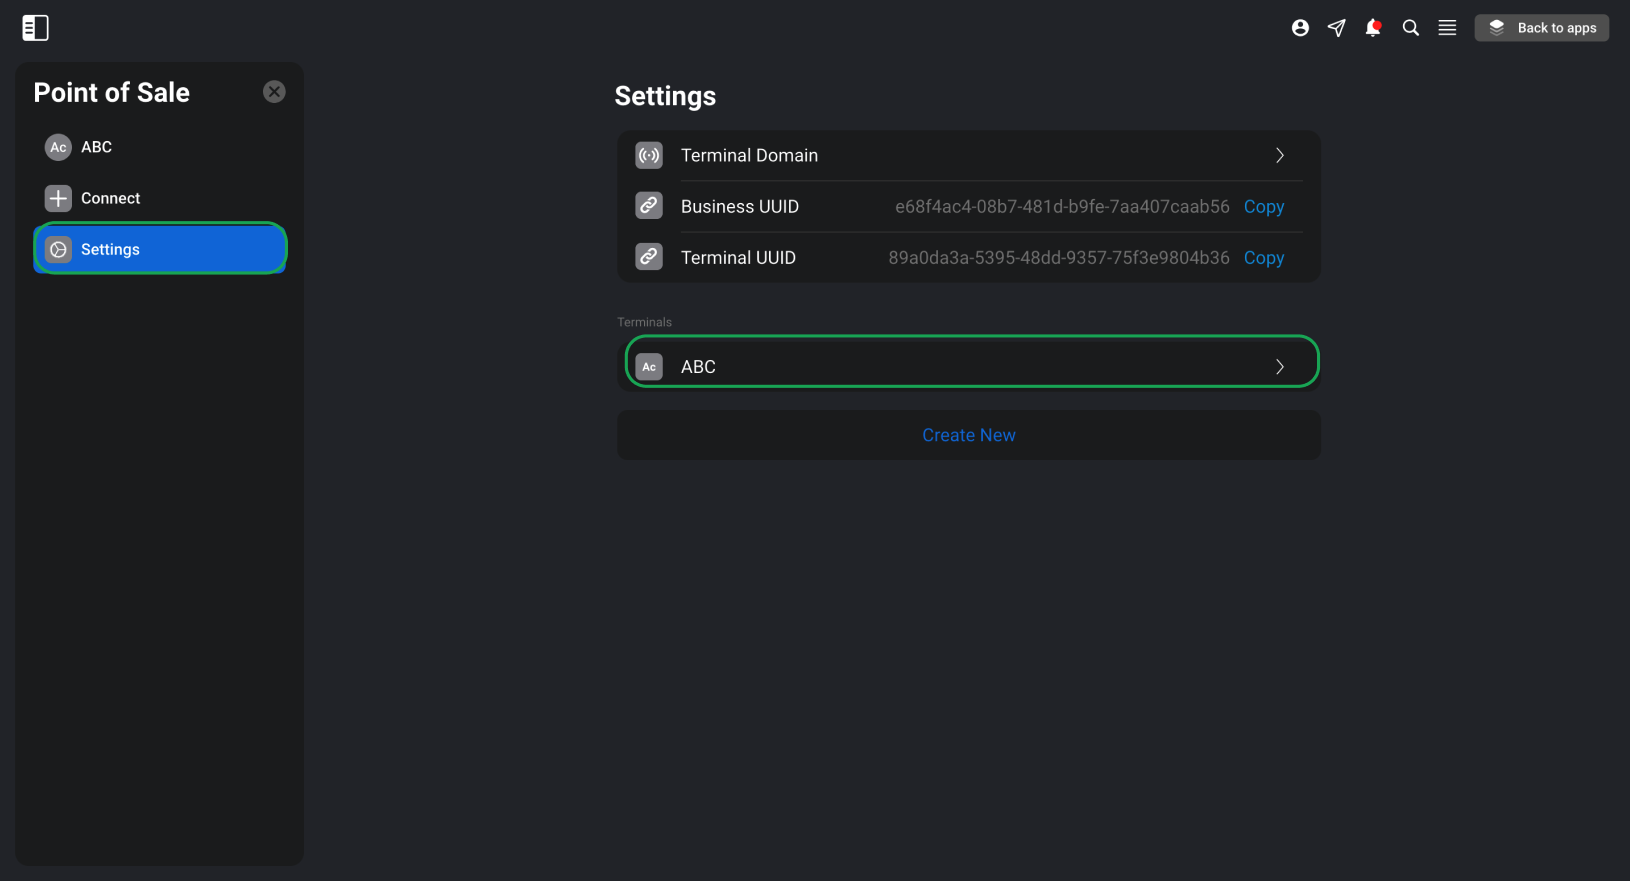Image resolution: width=1630 pixels, height=881 pixels.
Task: Click the Business UUID link icon
Action: pyautogui.click(x=649, y=206)
